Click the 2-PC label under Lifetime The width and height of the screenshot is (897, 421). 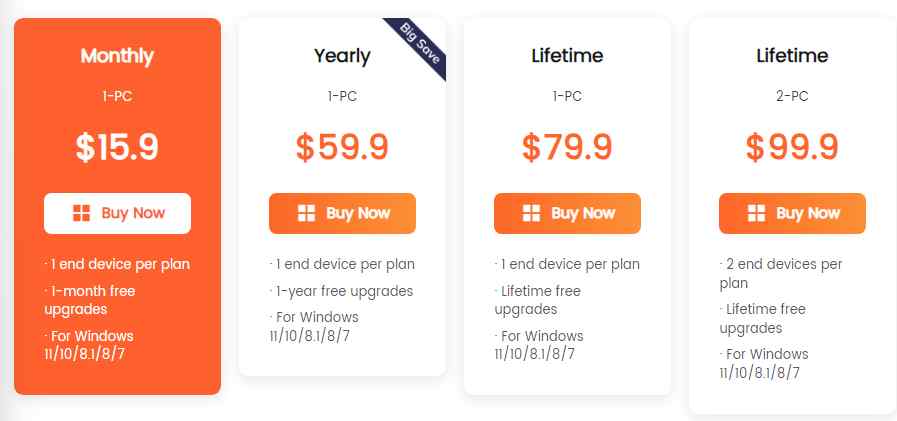[x=792, y=97]
